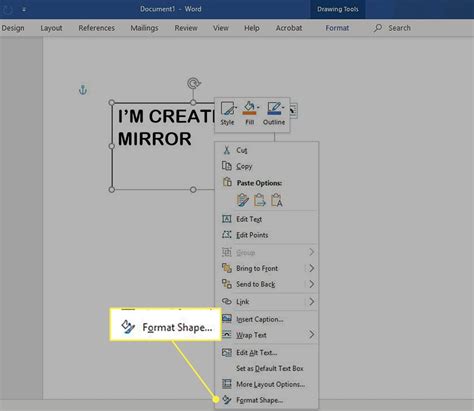The width and height of the screenshot is (474, 411).
Task: Paste with Keep Source Formatting option
Action: (x=243, y=200)
